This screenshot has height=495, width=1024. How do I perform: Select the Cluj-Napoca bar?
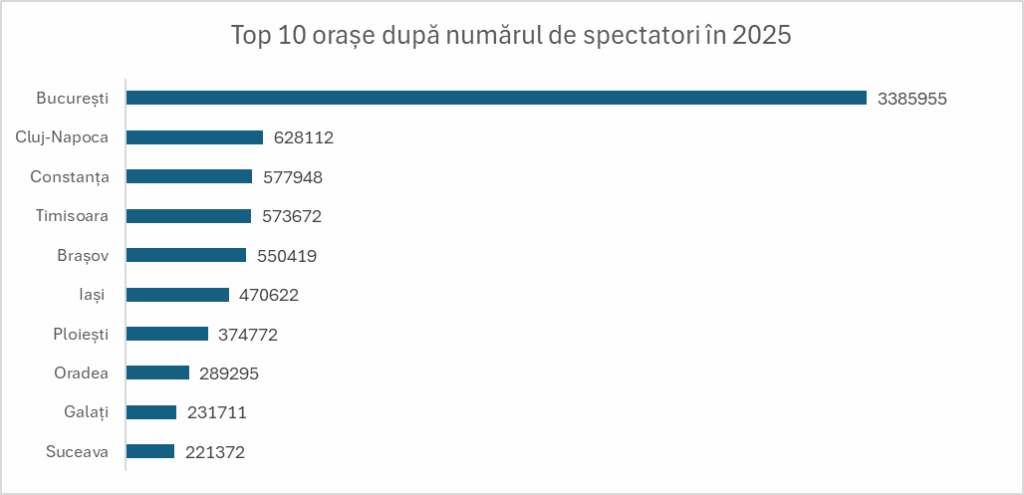pos(195,137)
